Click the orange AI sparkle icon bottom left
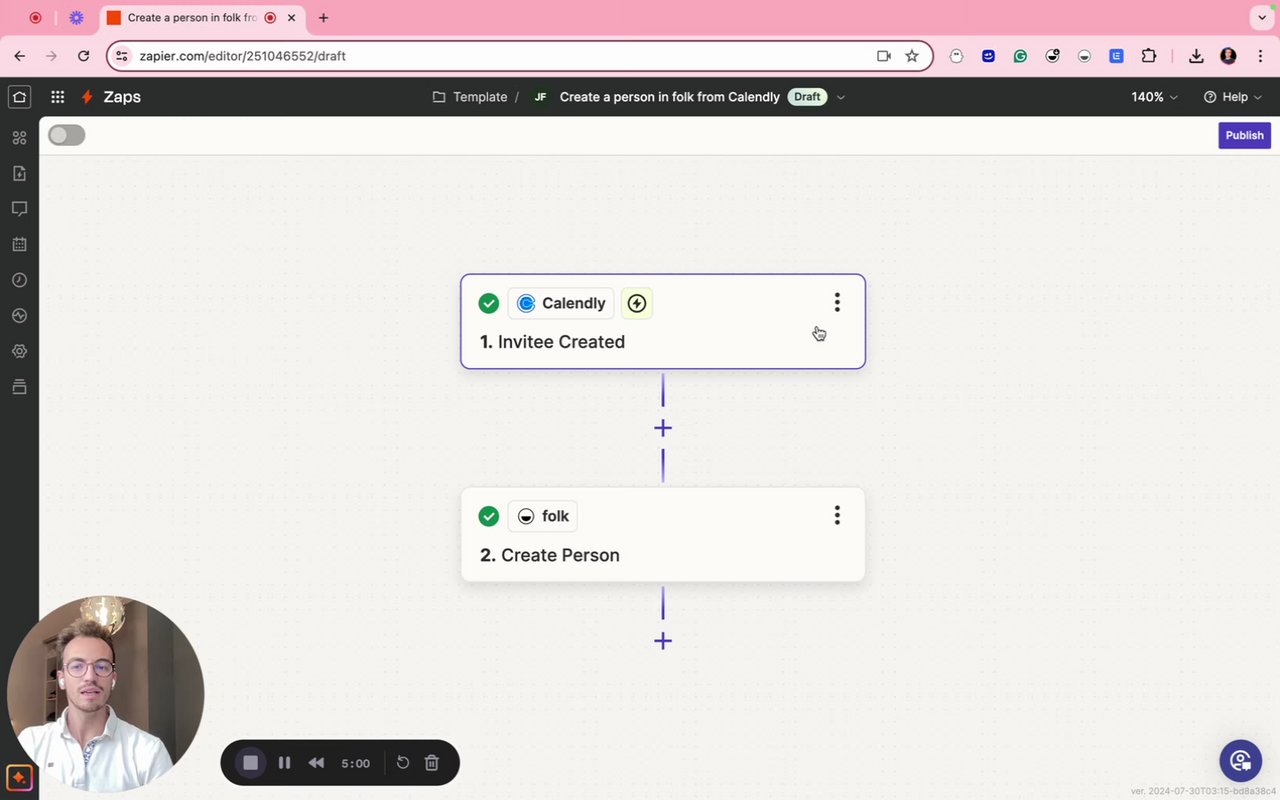This screenshot has width=1280, height=800. [19, 777]
